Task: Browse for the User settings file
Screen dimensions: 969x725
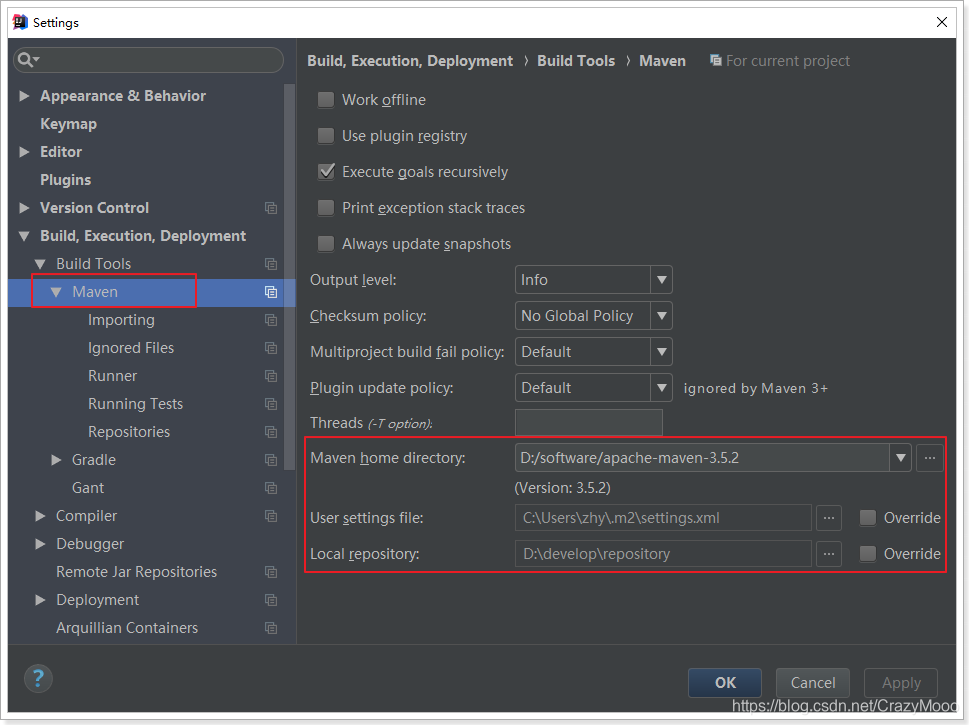Action: 829,518
